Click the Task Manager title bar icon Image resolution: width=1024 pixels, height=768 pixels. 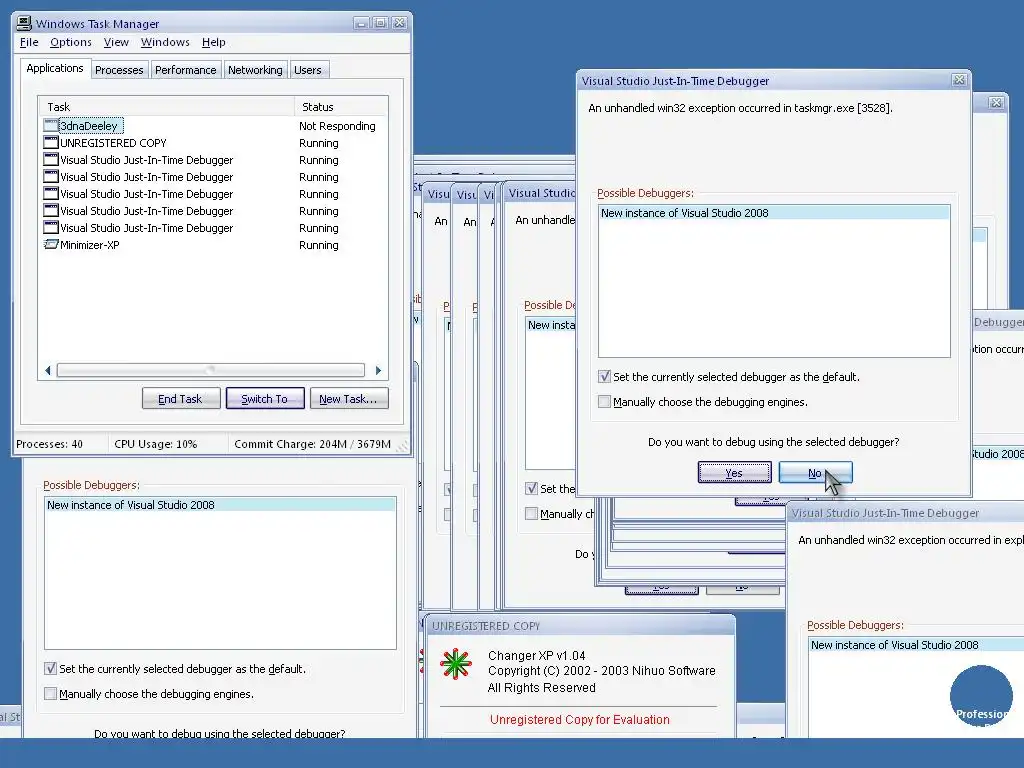click(x=24, y=24)
